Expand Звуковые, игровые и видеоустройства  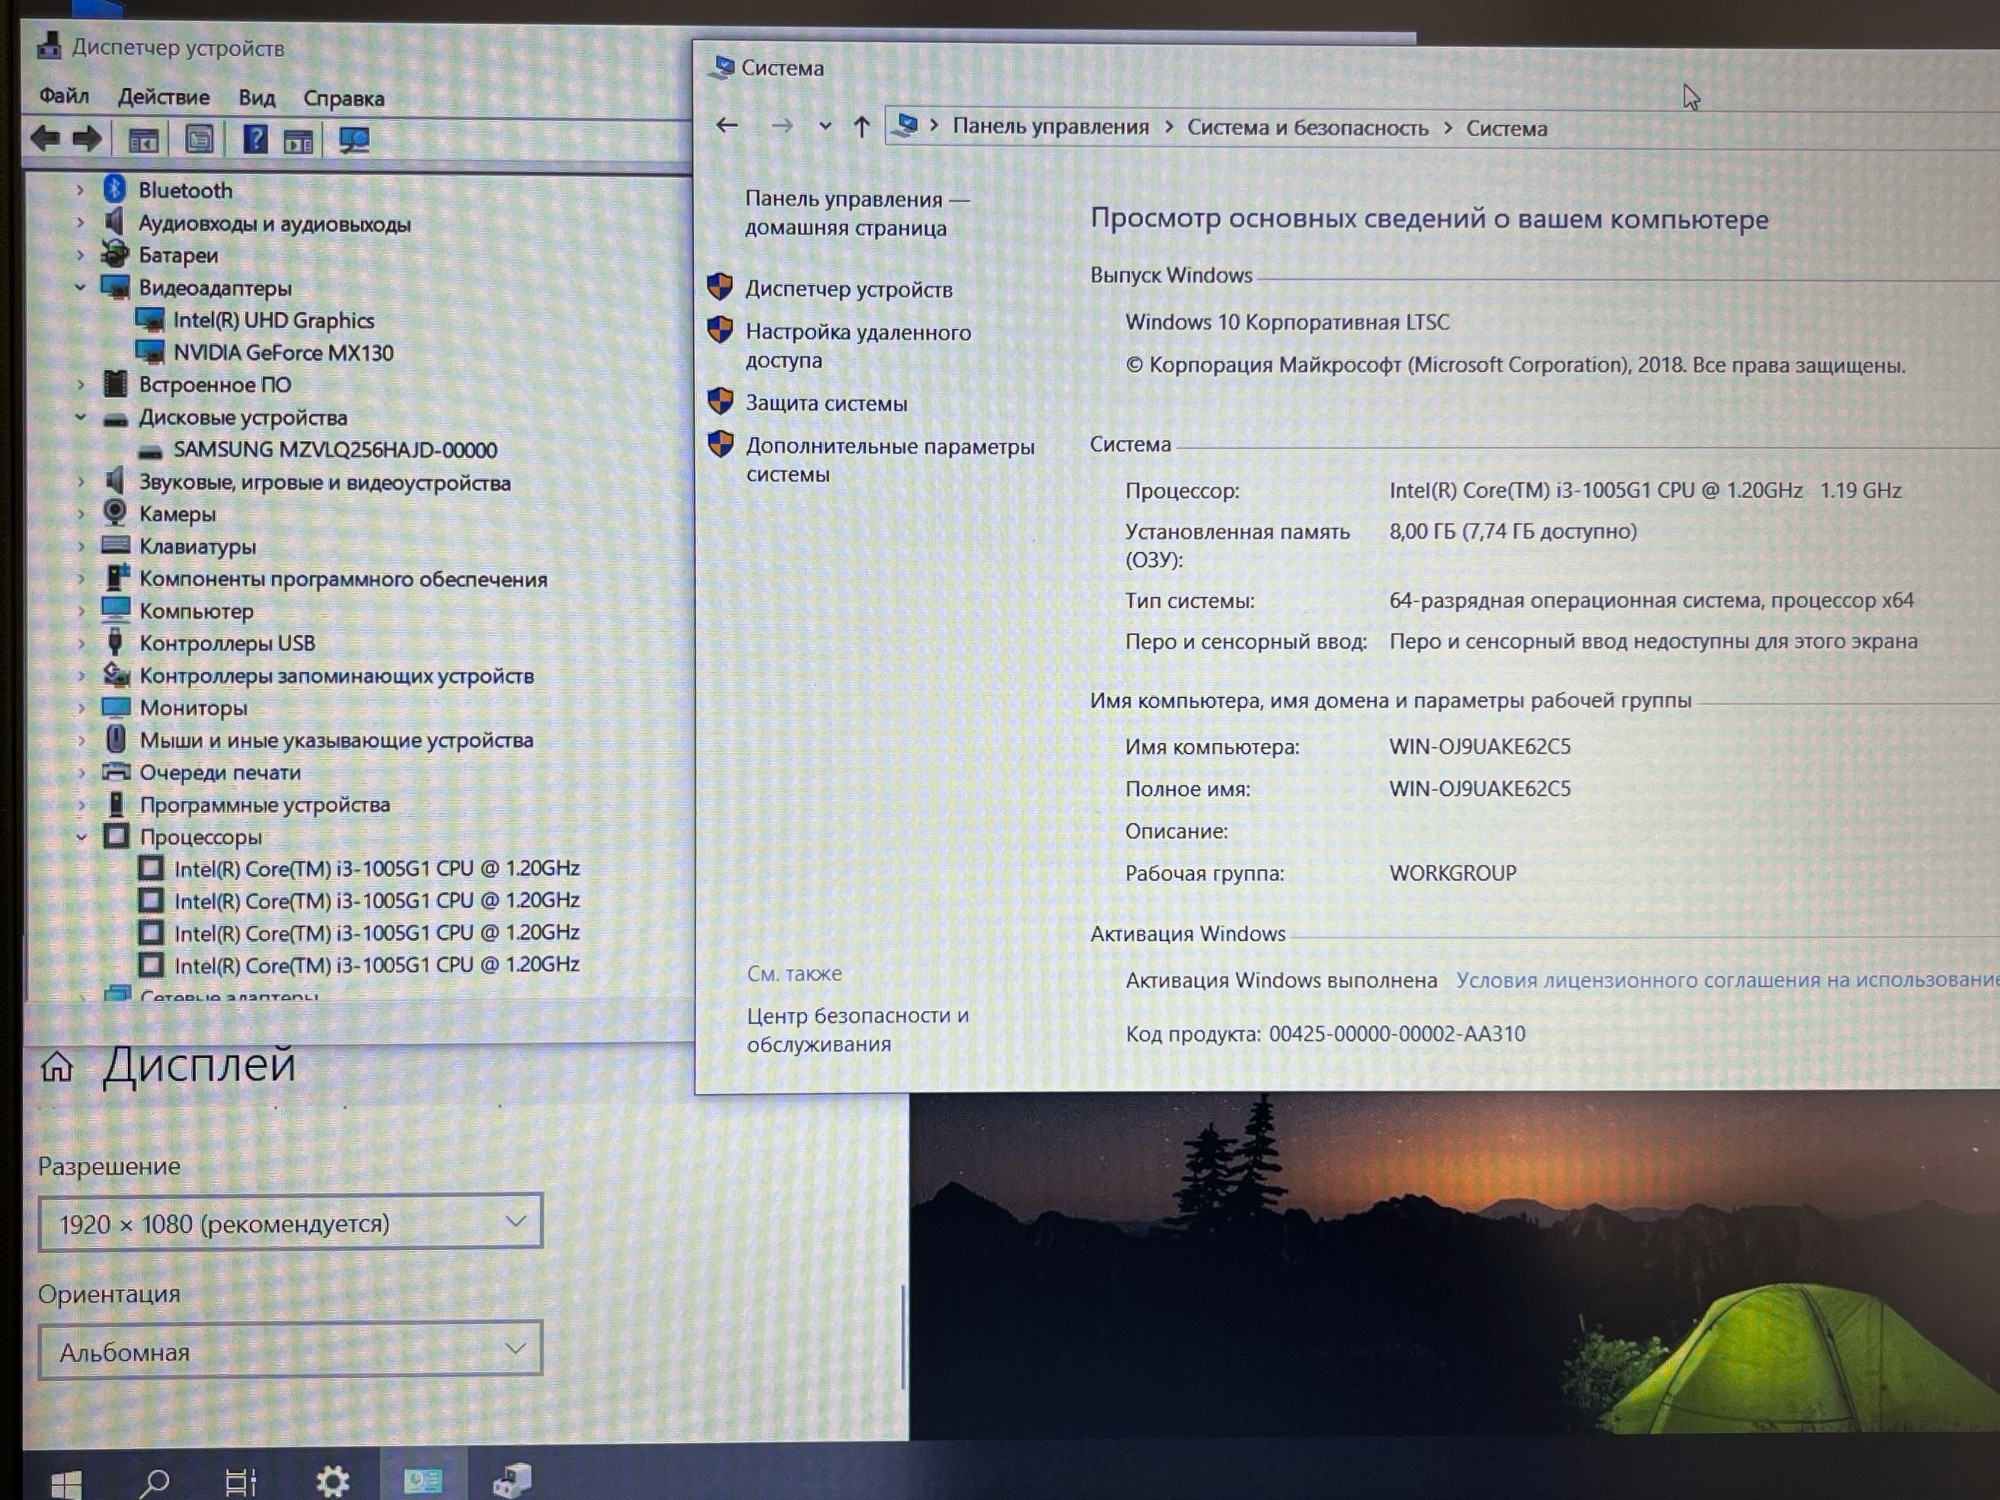pyautogui.click(x=81, y=481)
